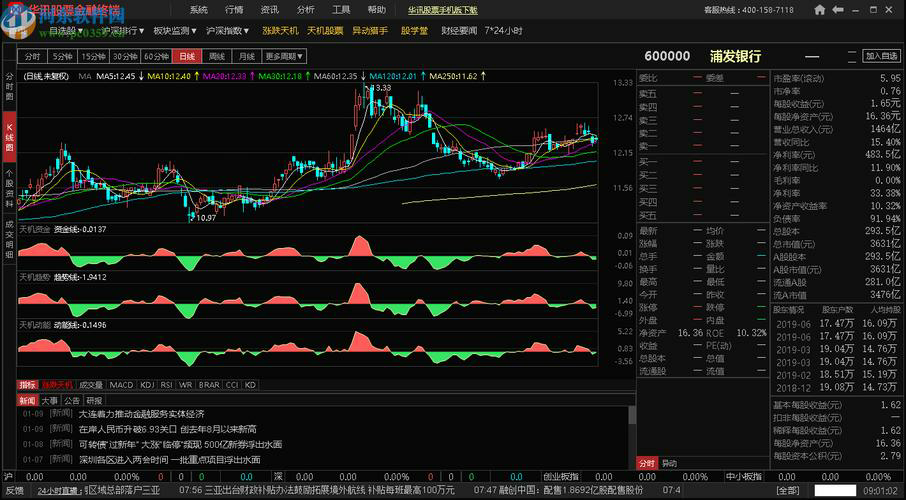Switch chart period to 分时
This screenshot has height=500, width=906.
point(32,57)
